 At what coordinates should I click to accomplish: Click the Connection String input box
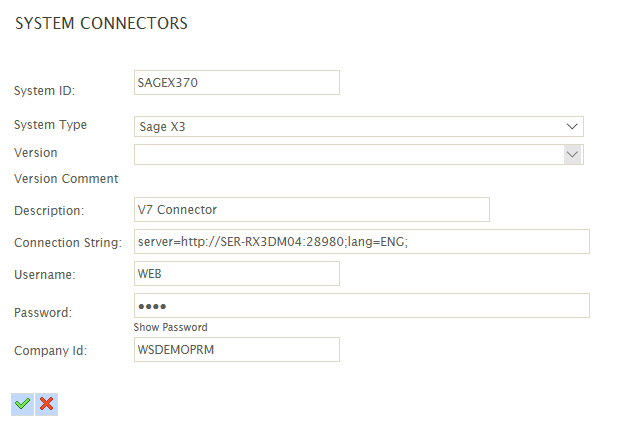click(x=361, y=242)
